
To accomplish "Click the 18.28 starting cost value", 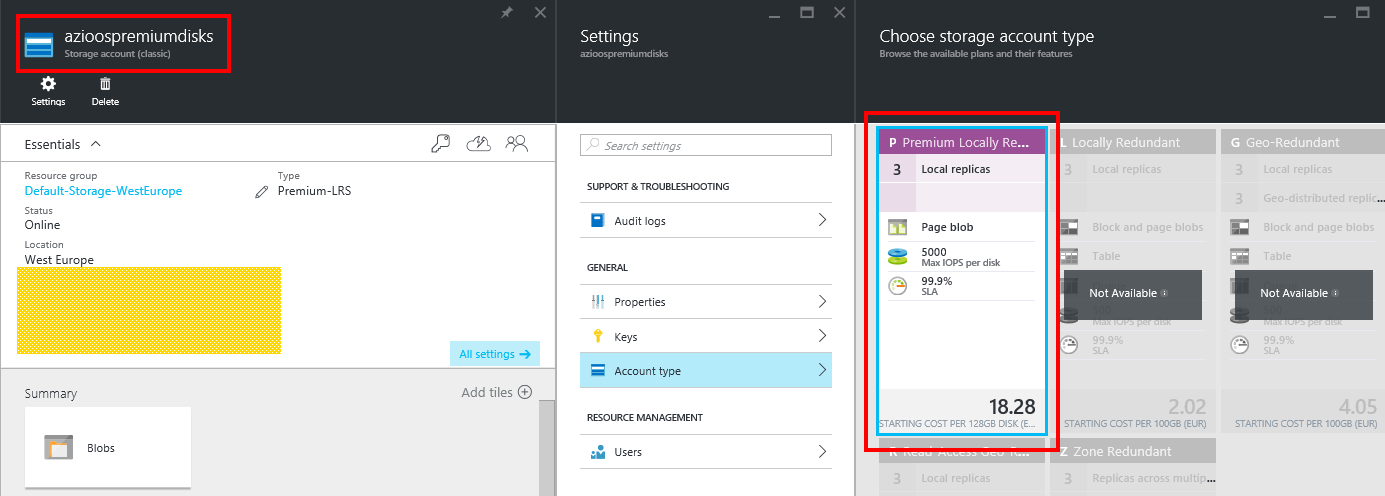I will (x=1011, y=406).
